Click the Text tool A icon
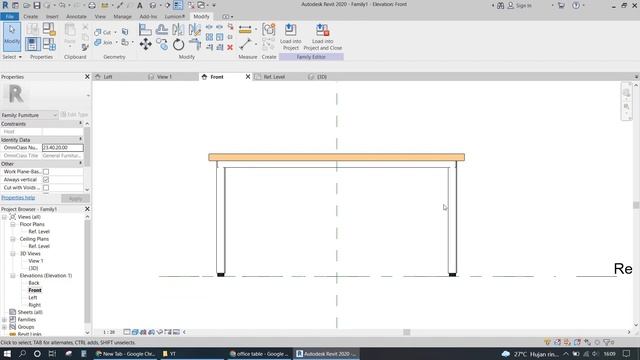This screenshot has height=360, width=640. coord(140,5)
